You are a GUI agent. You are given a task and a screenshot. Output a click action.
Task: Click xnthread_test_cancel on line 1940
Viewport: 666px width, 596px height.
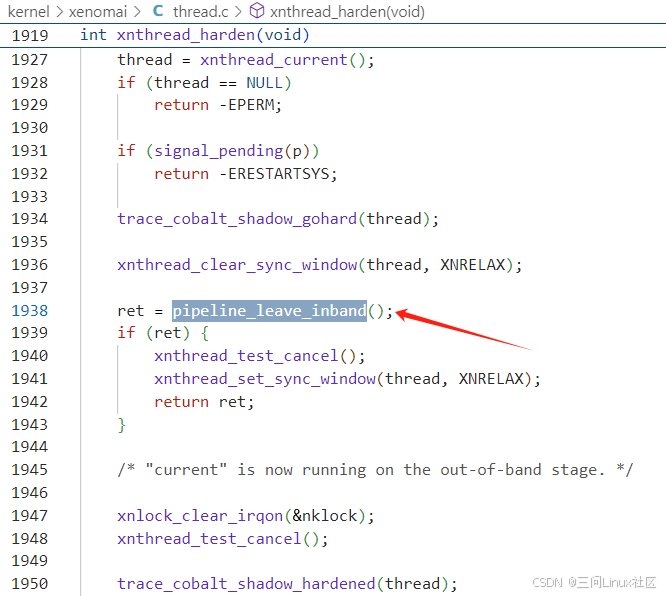tap(246, 356)
